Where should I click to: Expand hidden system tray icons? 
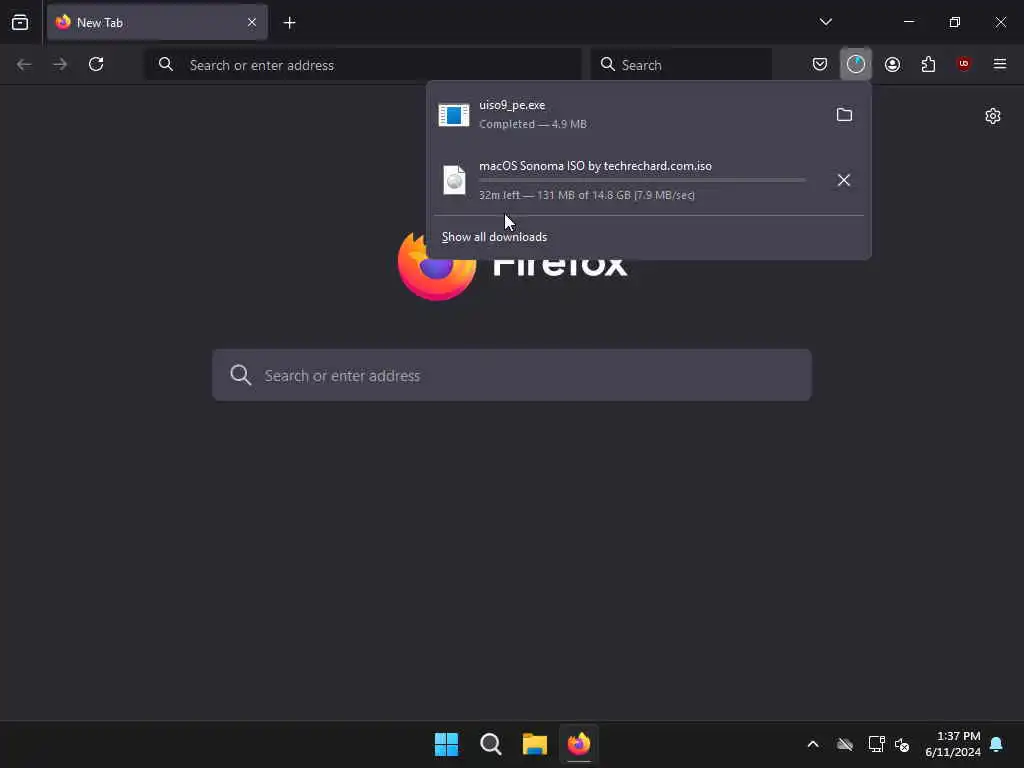(x=813, y=744)
